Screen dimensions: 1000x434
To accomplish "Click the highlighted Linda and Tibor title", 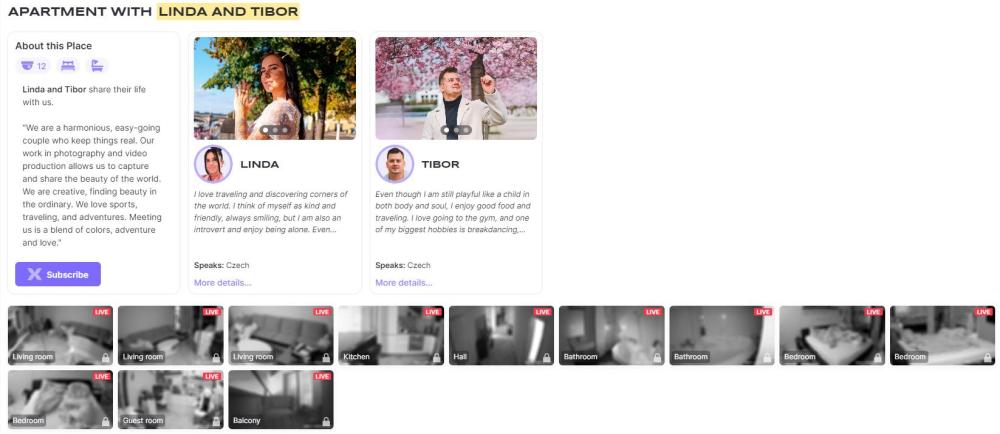I will (x=228, y=11).
